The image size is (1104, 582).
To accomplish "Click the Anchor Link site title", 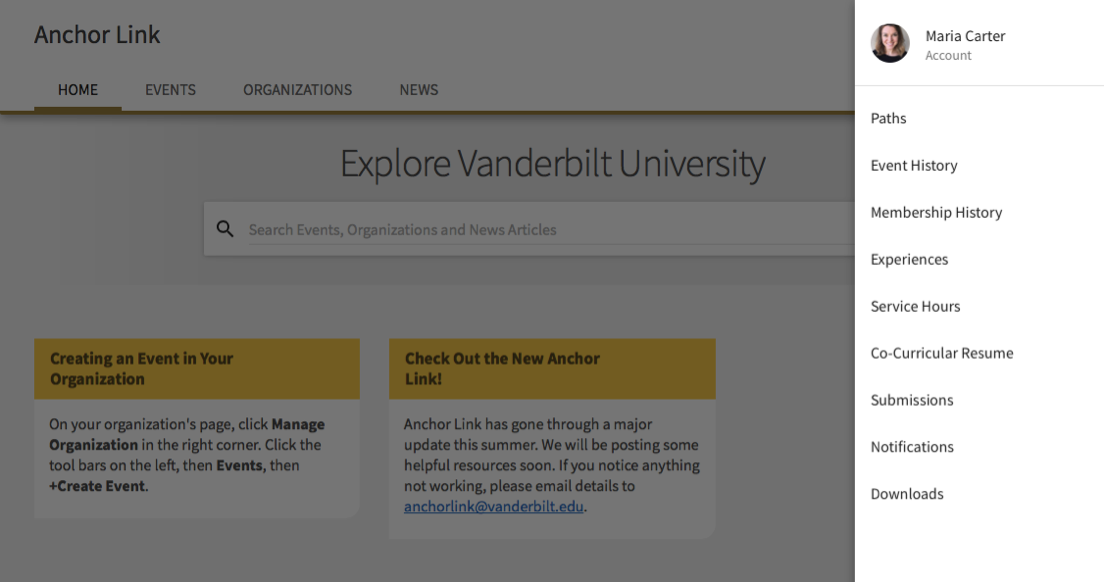I will tap(97, 35).
